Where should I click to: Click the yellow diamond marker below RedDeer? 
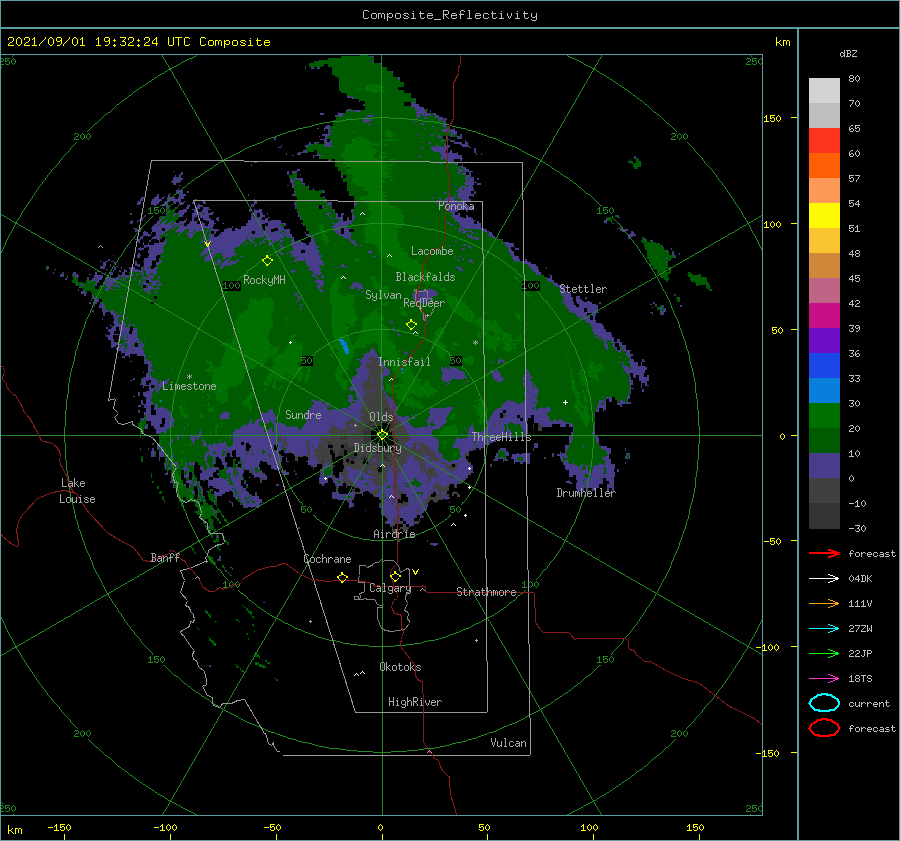(412, 325)
